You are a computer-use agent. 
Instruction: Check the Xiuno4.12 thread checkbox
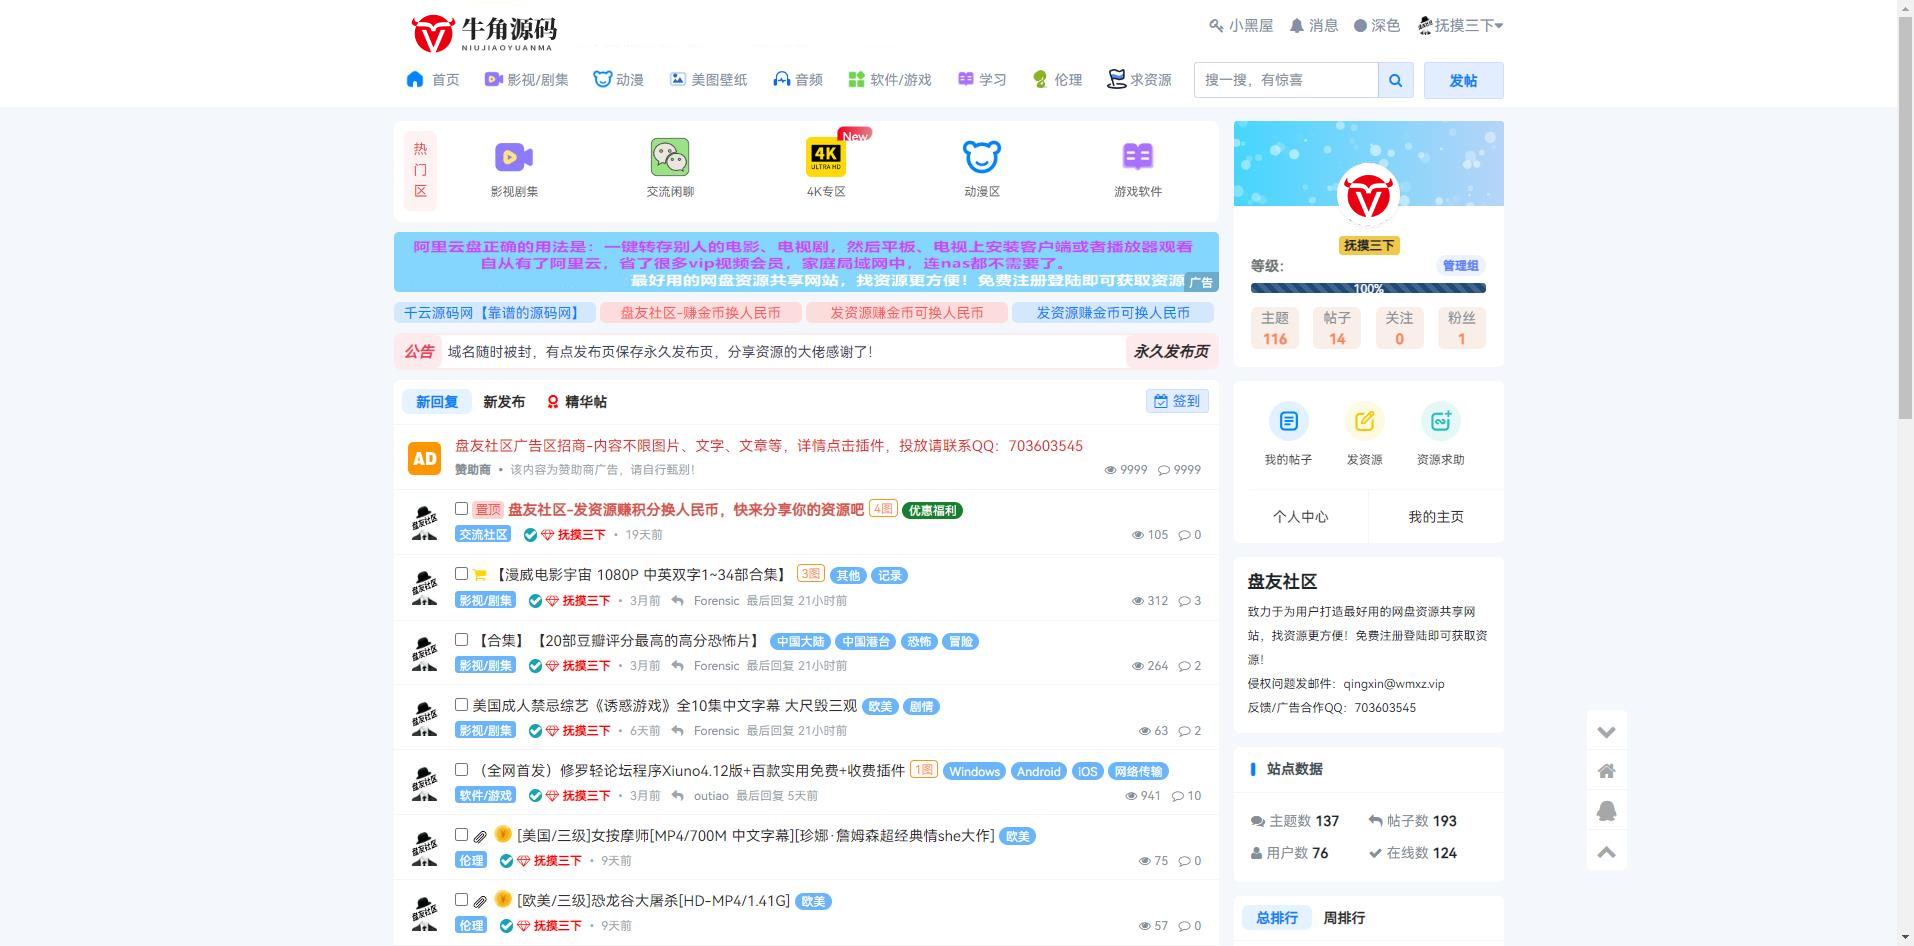click(x=461, y=769)
